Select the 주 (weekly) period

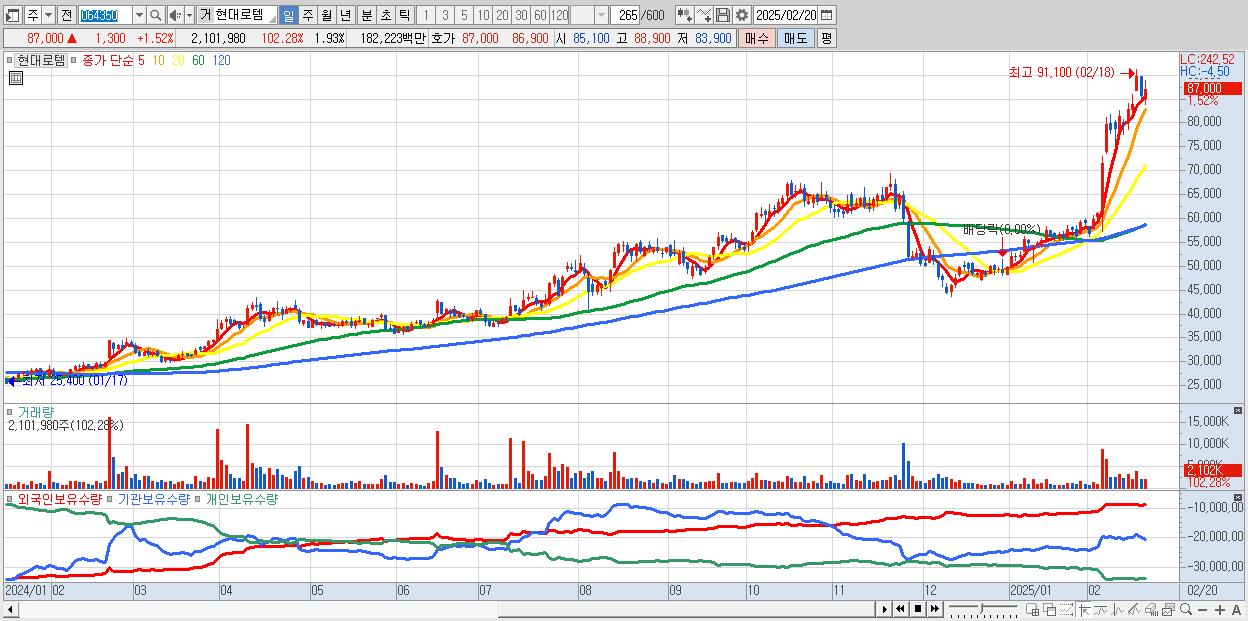[307, 15]
